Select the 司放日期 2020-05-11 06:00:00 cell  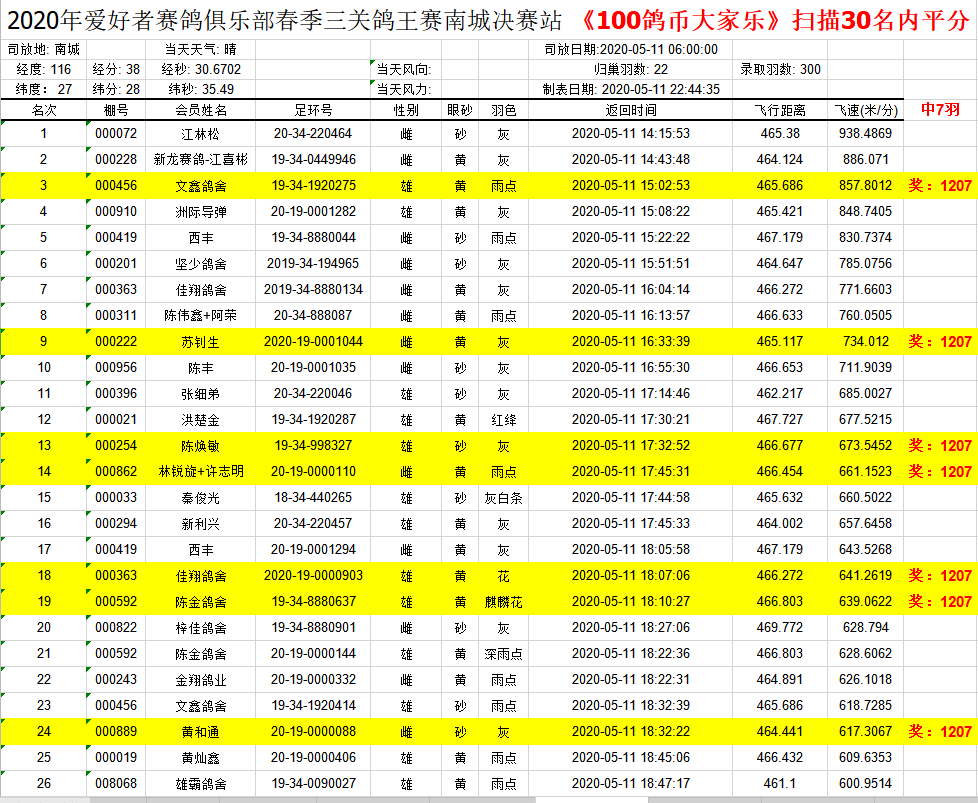(631, 49)
